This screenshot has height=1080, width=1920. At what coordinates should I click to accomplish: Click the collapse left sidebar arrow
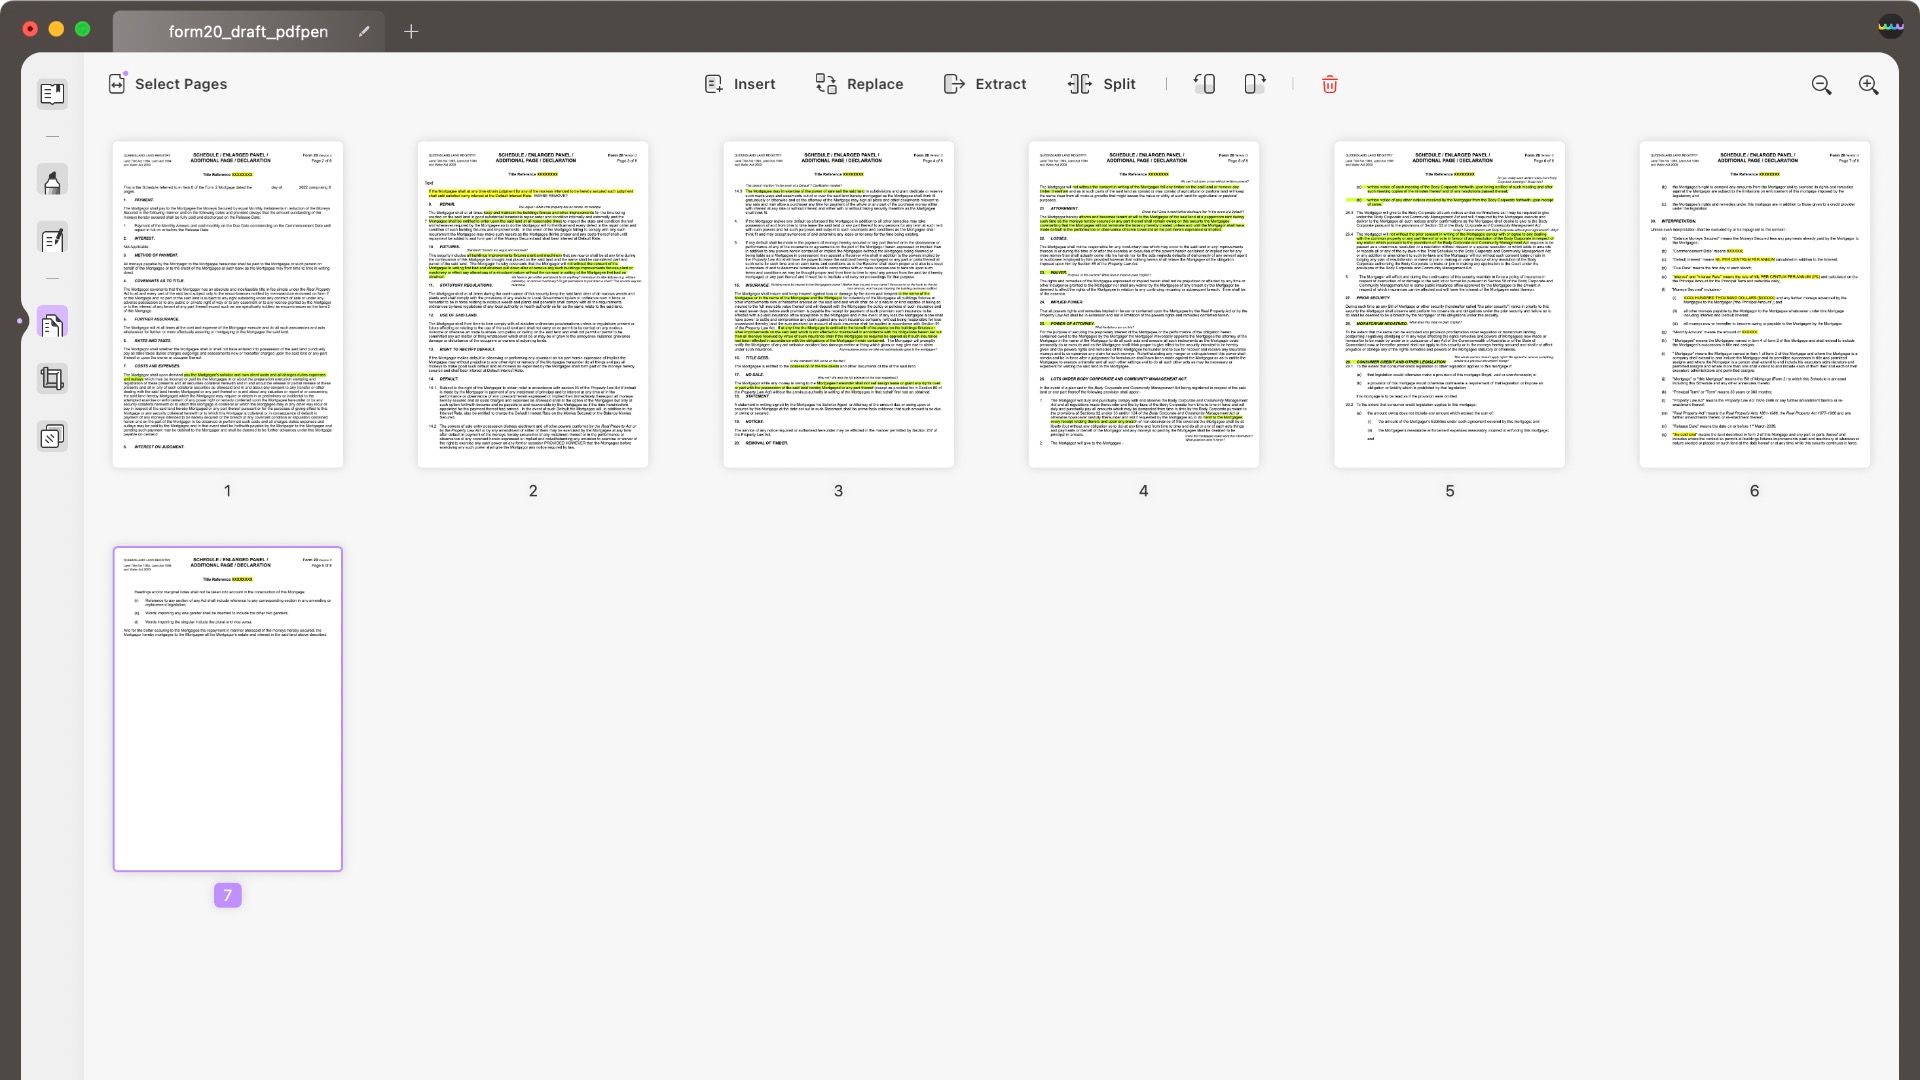pyautogui.click(x=20, y=322)
